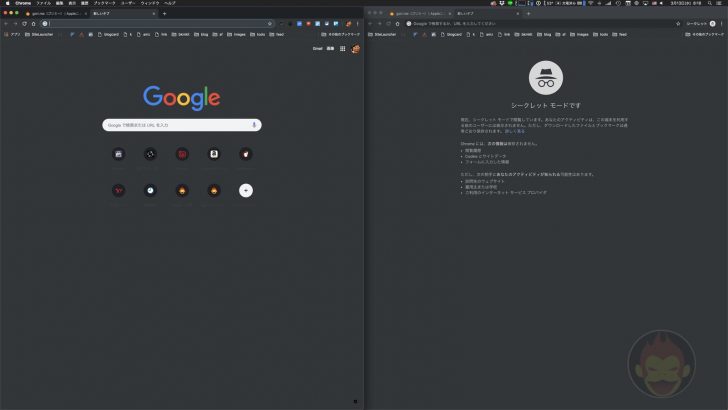The width and height of the screenshot is (728, 410).
Task: Open a new tab in incognito window
Action: pos(528,13)
